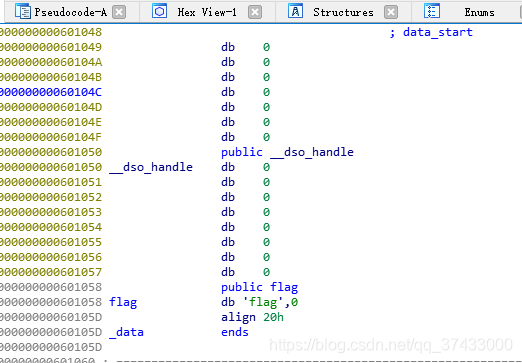The image size is (522, 363).
Task: Select address 0000000000601056
Action: point(51,257)
